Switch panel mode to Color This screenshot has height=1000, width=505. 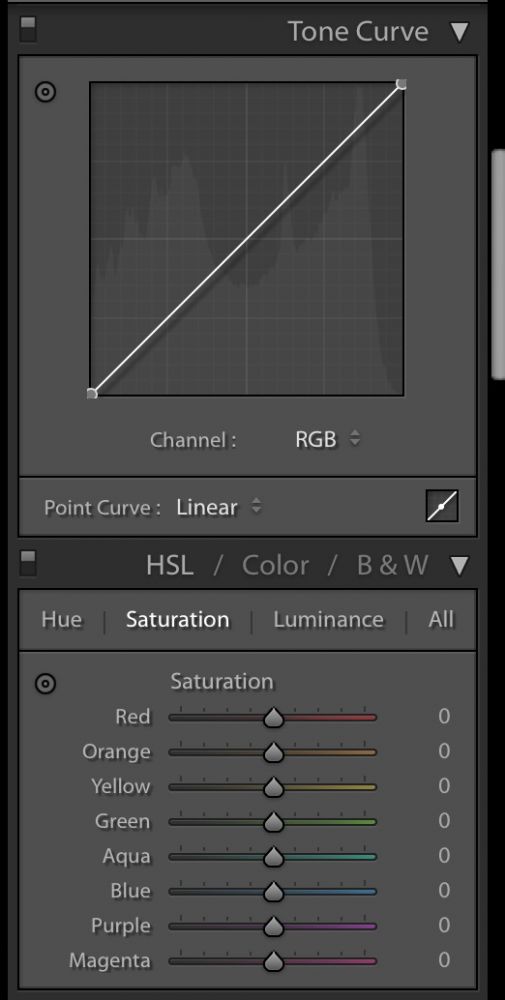pyautogui.click(x=275, y=566)
